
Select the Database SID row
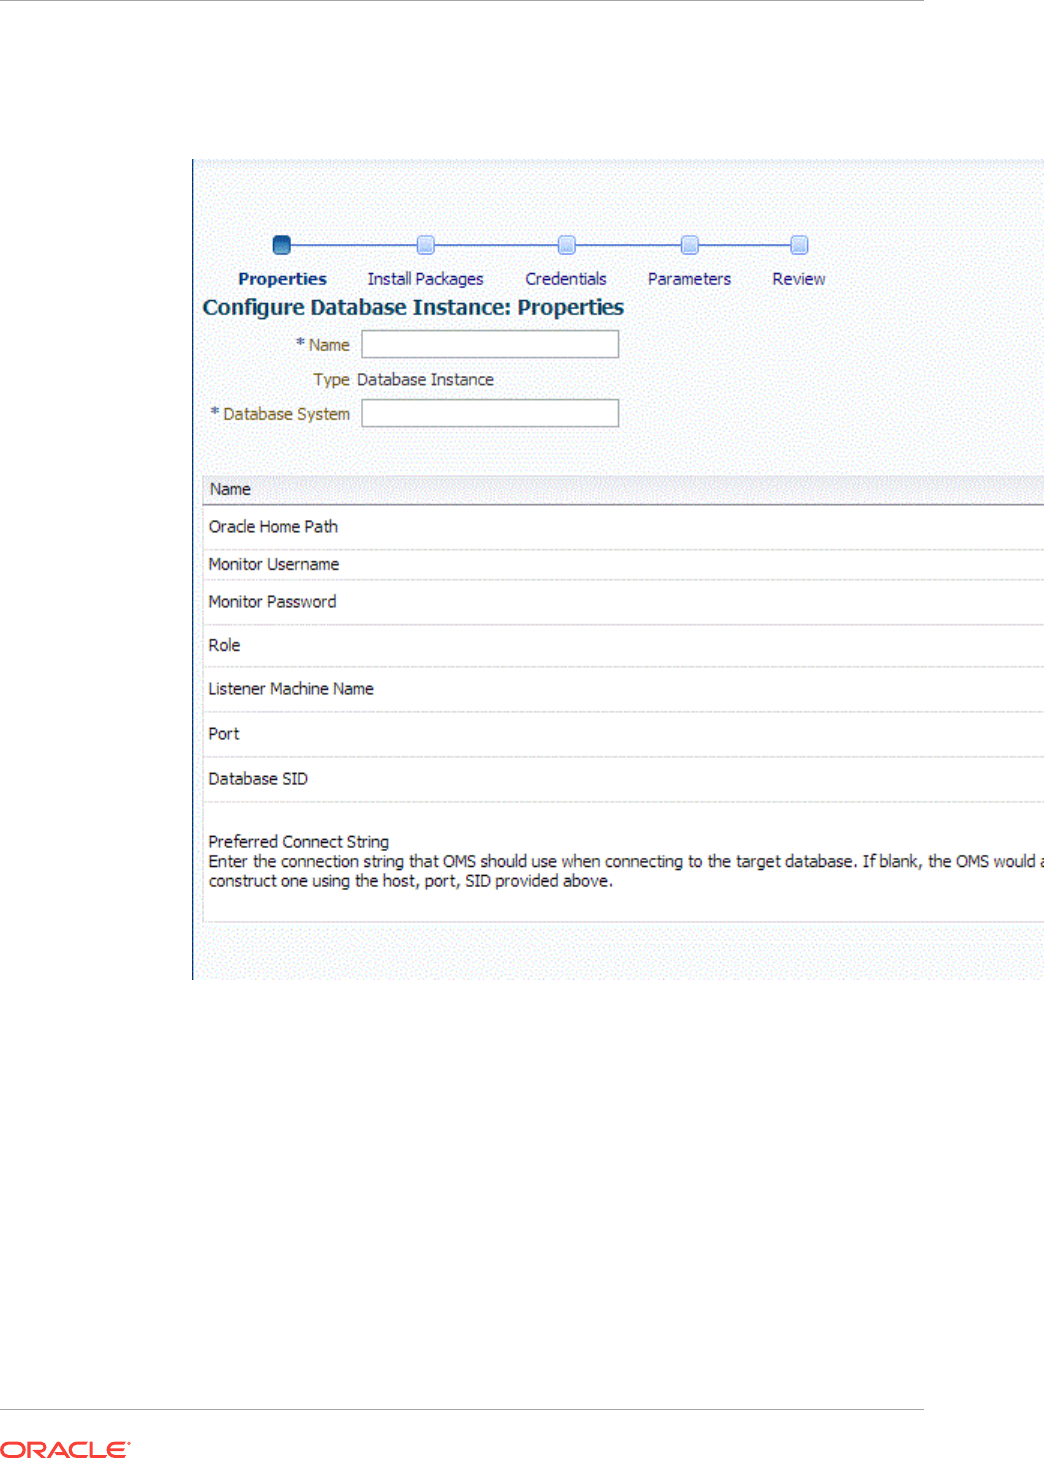(x=623, y=779)
